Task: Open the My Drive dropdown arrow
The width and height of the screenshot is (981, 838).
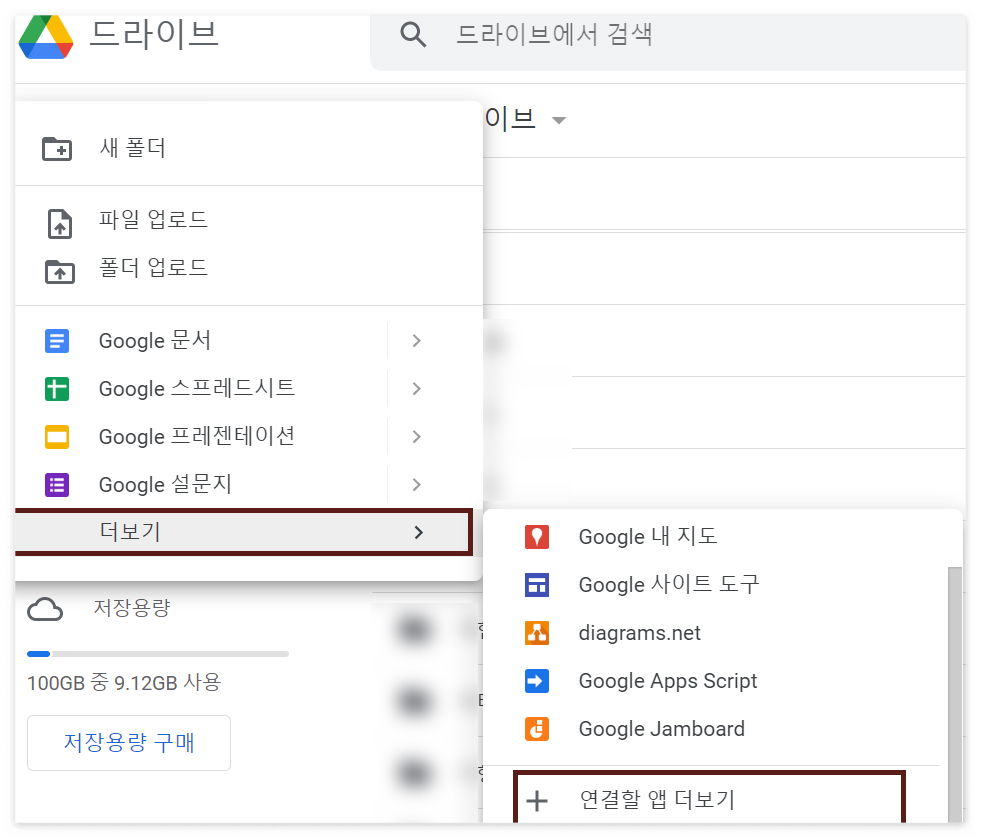Action: coord(559,120)
